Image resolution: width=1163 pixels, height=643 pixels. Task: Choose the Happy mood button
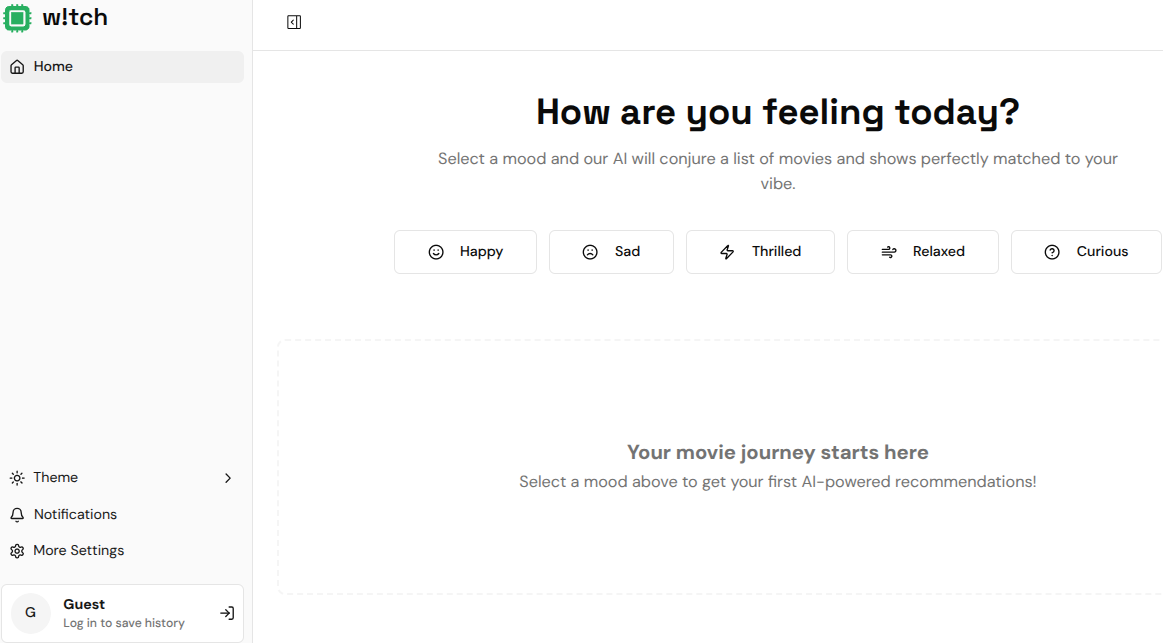coord(465,252)
